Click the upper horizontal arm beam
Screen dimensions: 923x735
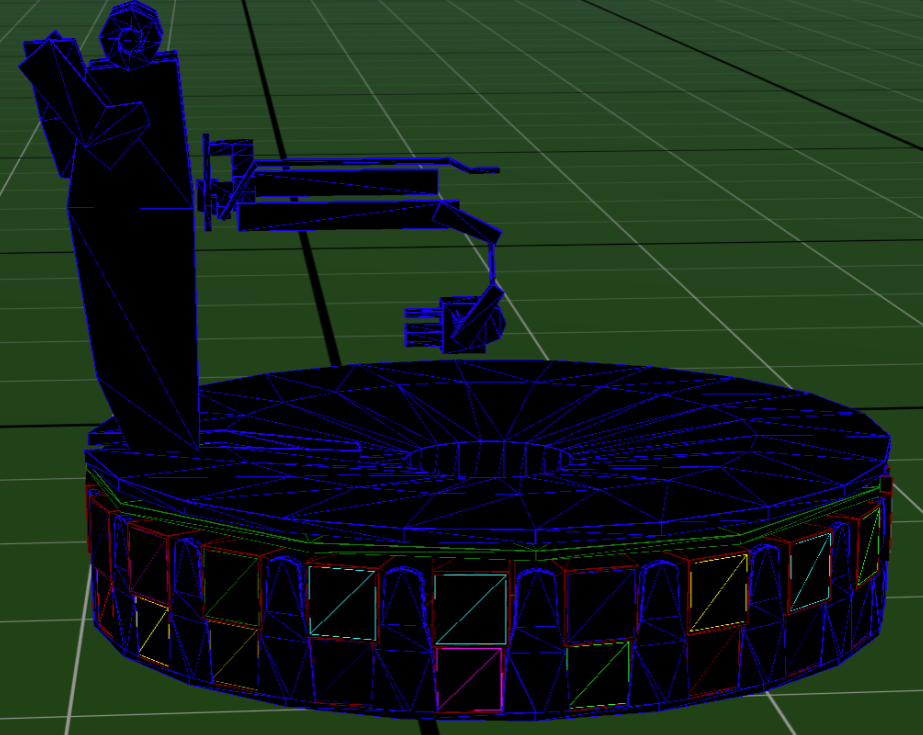coord(345,181)
